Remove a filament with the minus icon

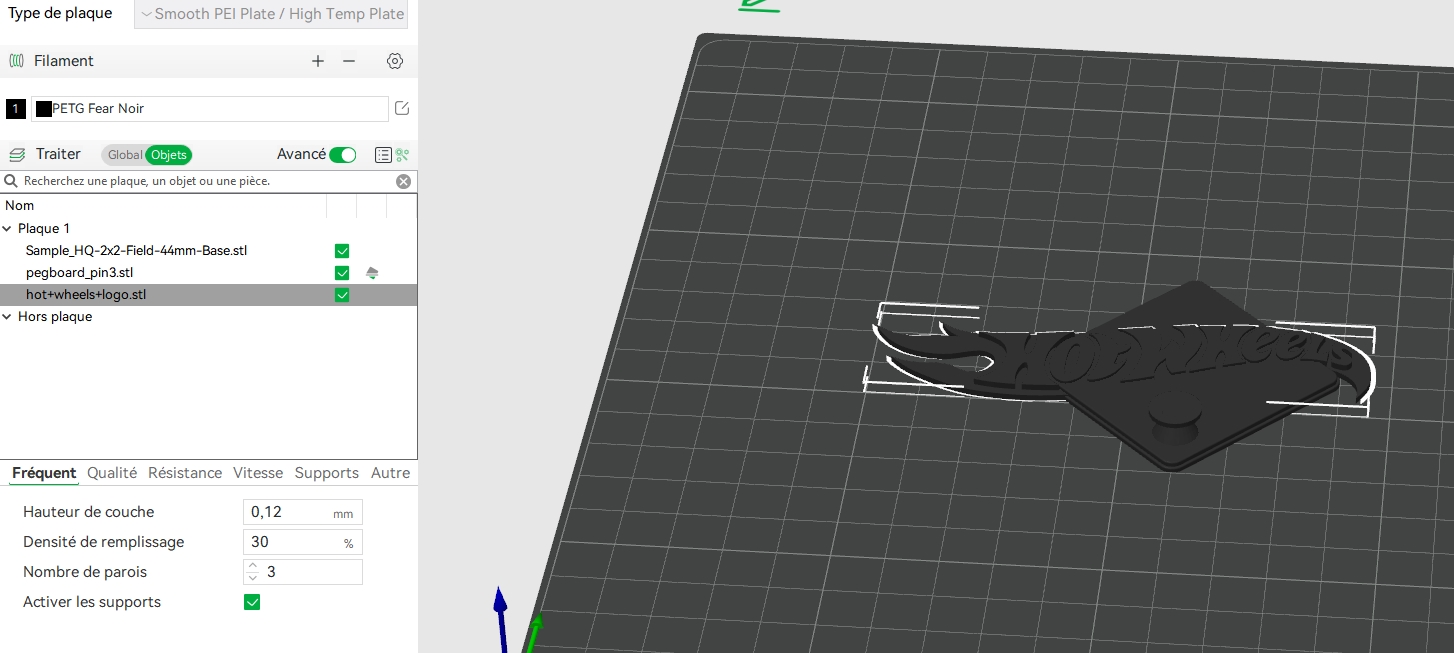pos(349,61)
